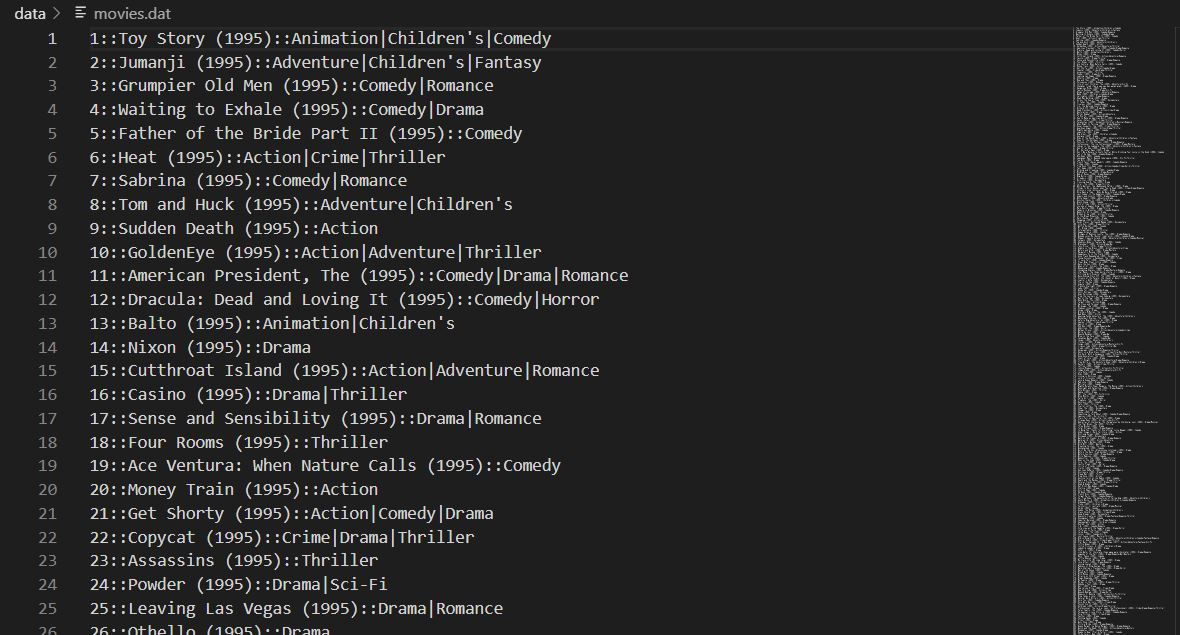Click the 'Casino (1995)' line
Screen dimensions: 1180x635
248,394
